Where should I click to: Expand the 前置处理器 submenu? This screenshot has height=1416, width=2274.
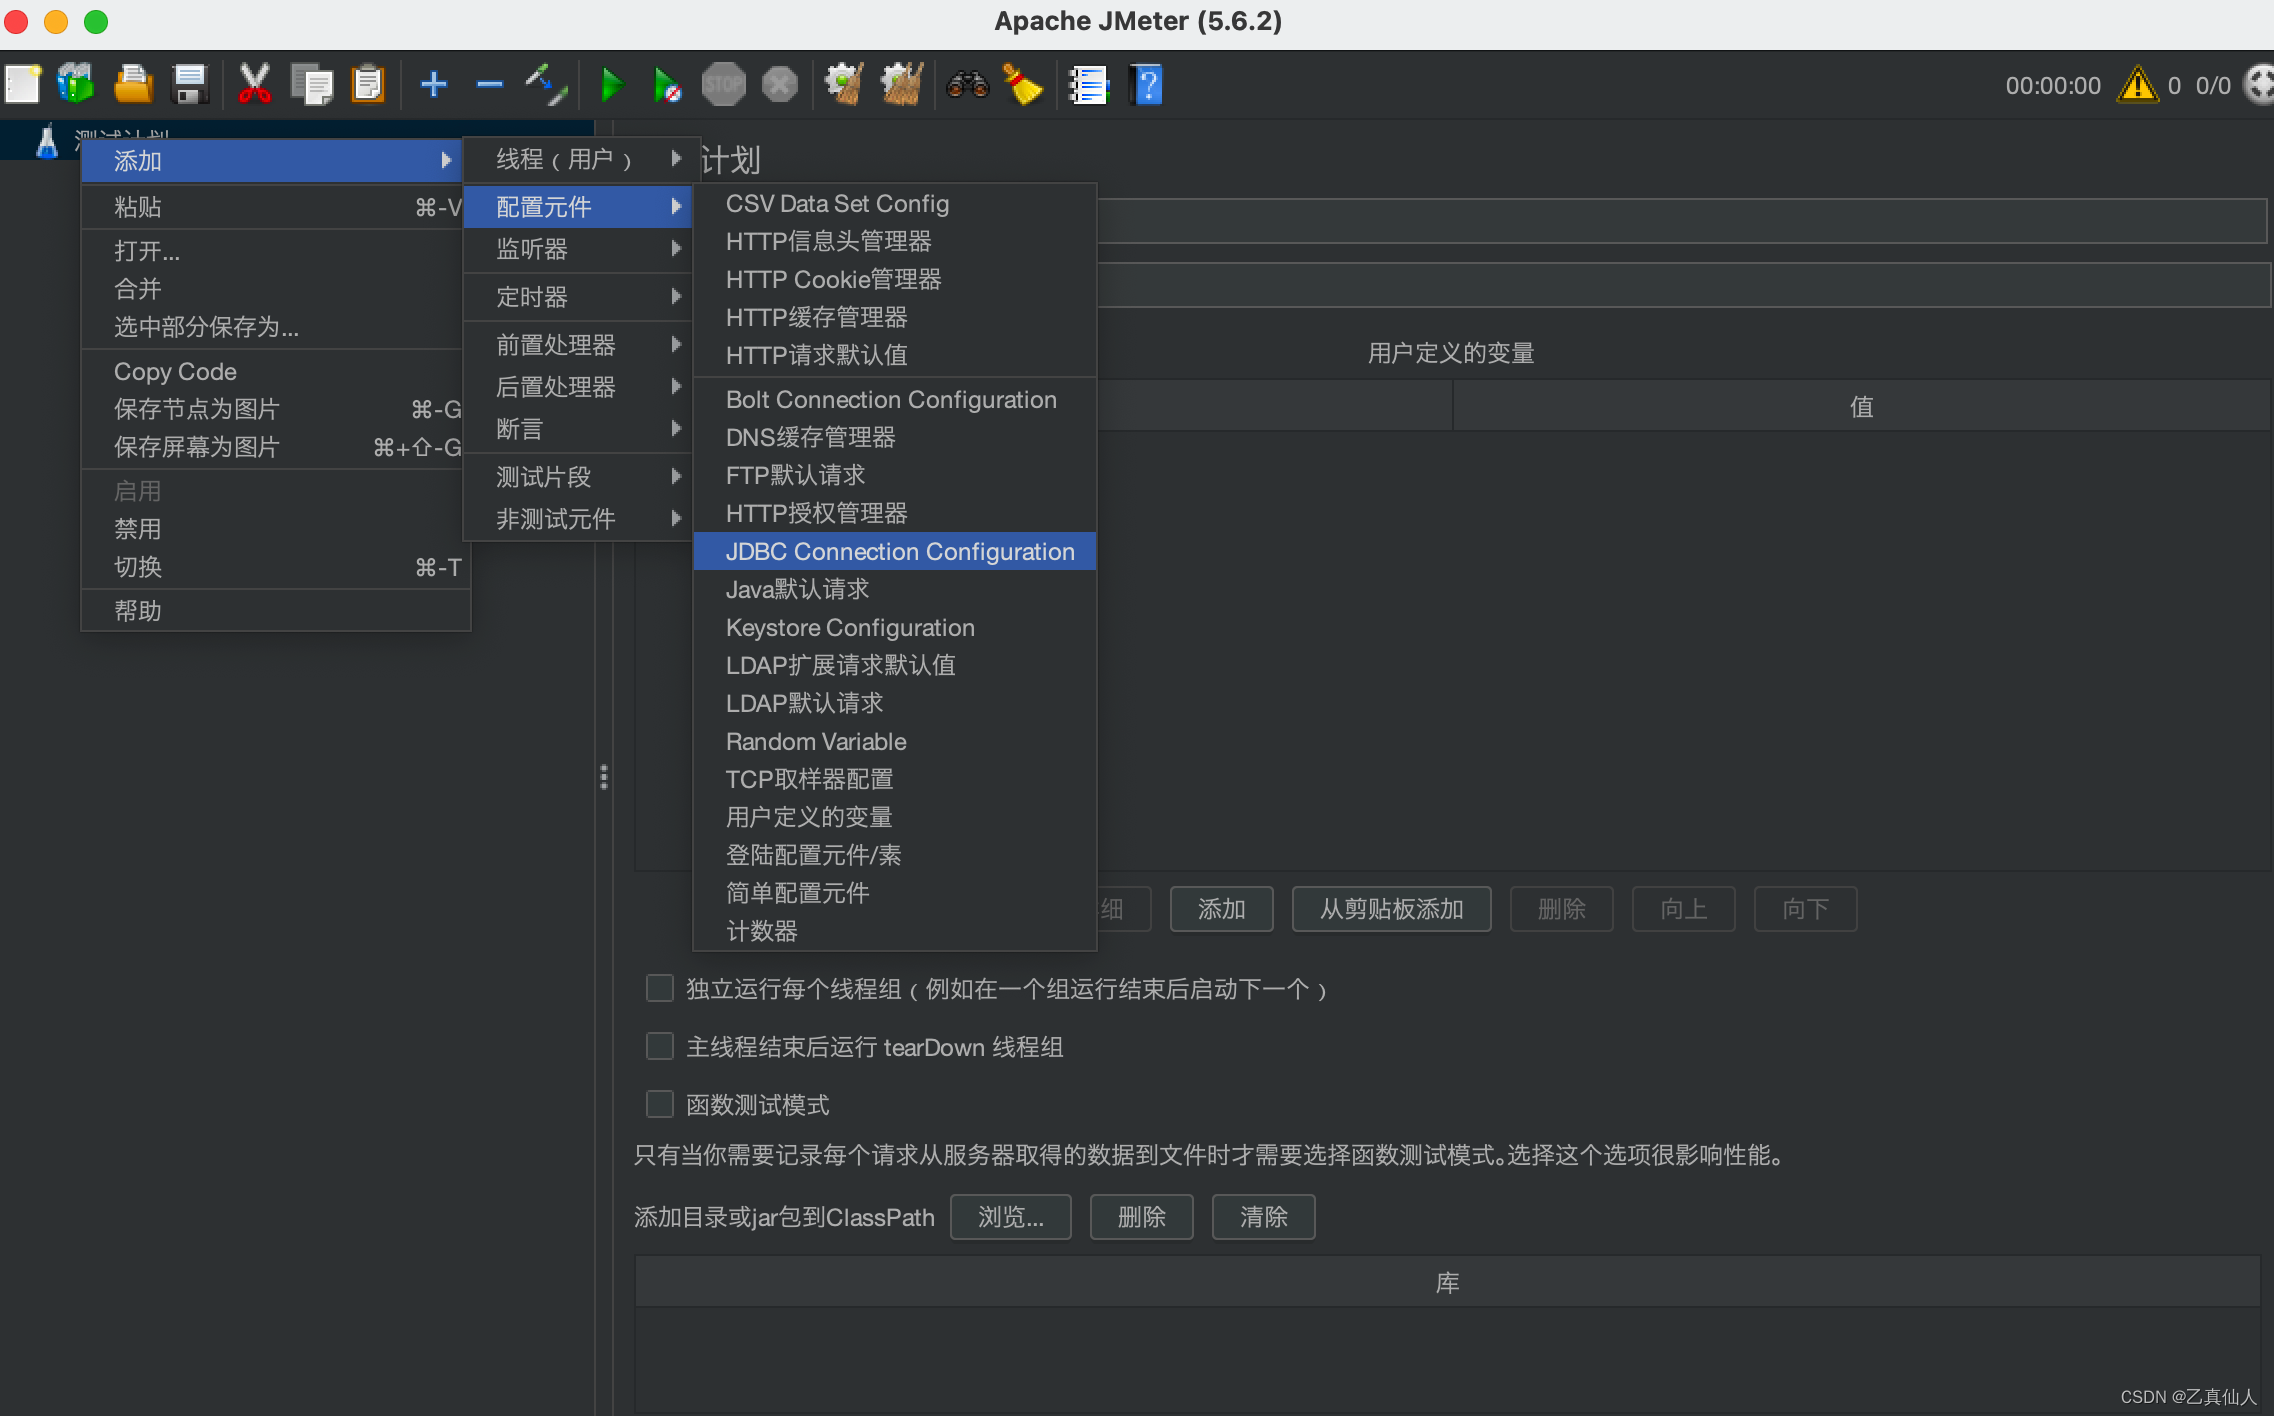coord(578,345)
